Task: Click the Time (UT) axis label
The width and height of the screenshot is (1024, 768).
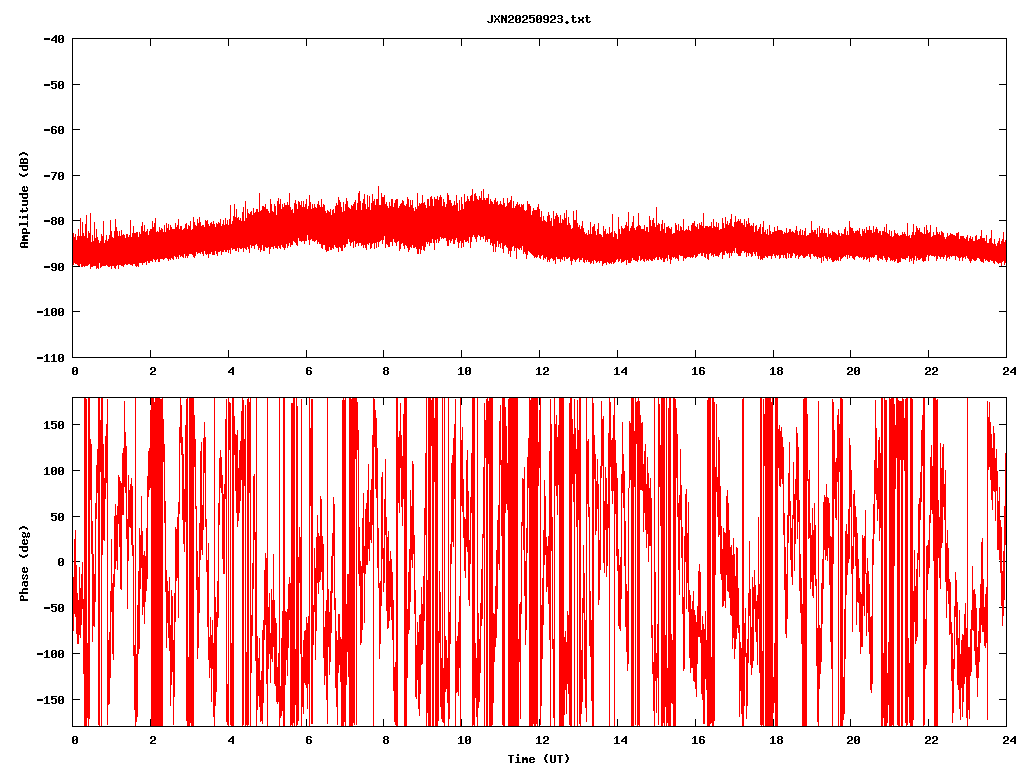Action: pos(538,759)
